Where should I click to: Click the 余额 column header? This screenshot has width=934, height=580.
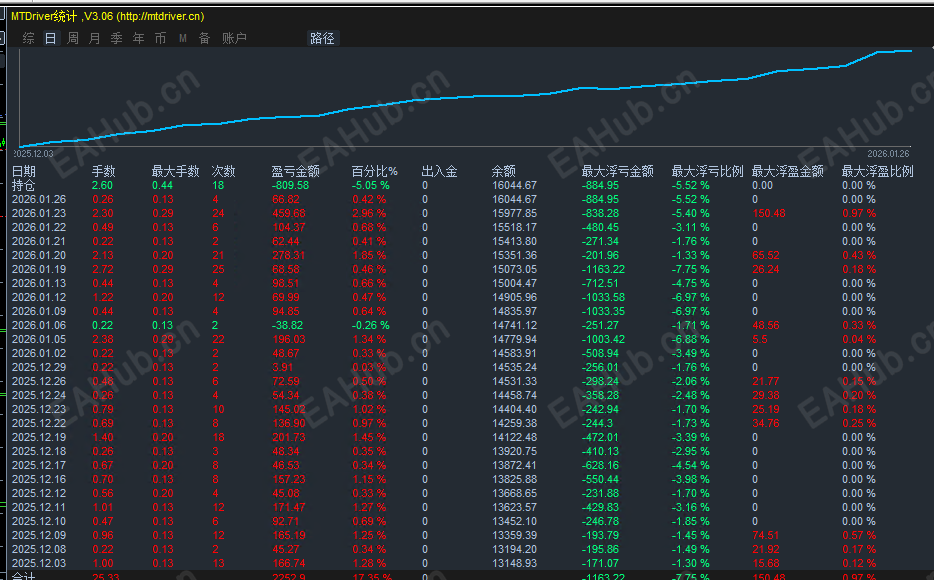[503, 171]
